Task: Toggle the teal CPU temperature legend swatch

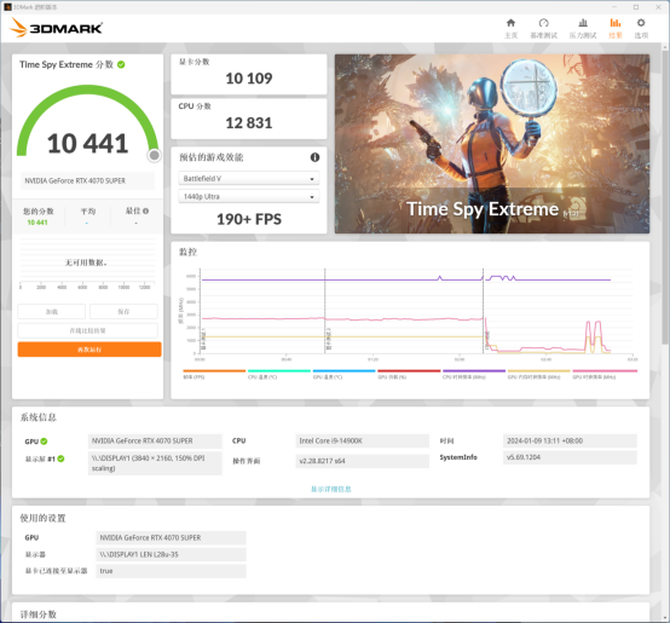Action: [279, 371]
